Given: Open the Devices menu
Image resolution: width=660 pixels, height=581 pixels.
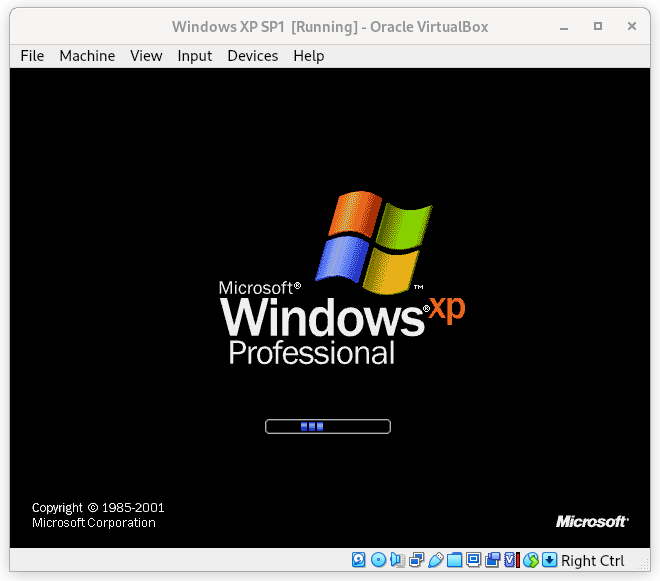Looking at the screenshot, I should [x=253, y=56].
